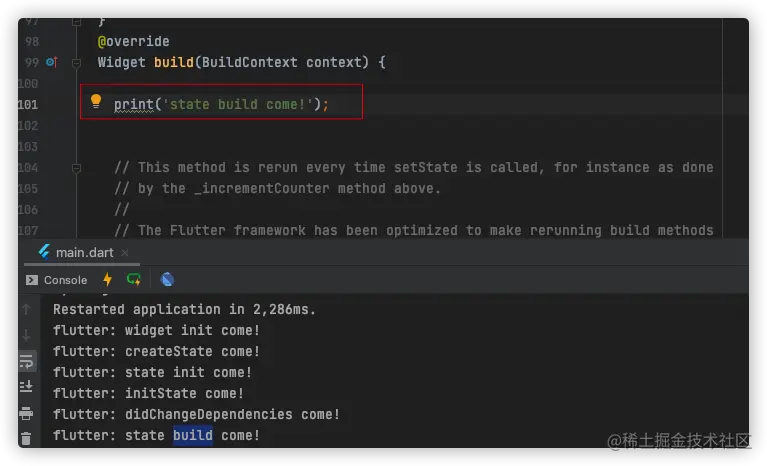Screen dimensions: 767x466
Task: Collapse the comment block at line 104
Action: point(76,168)
